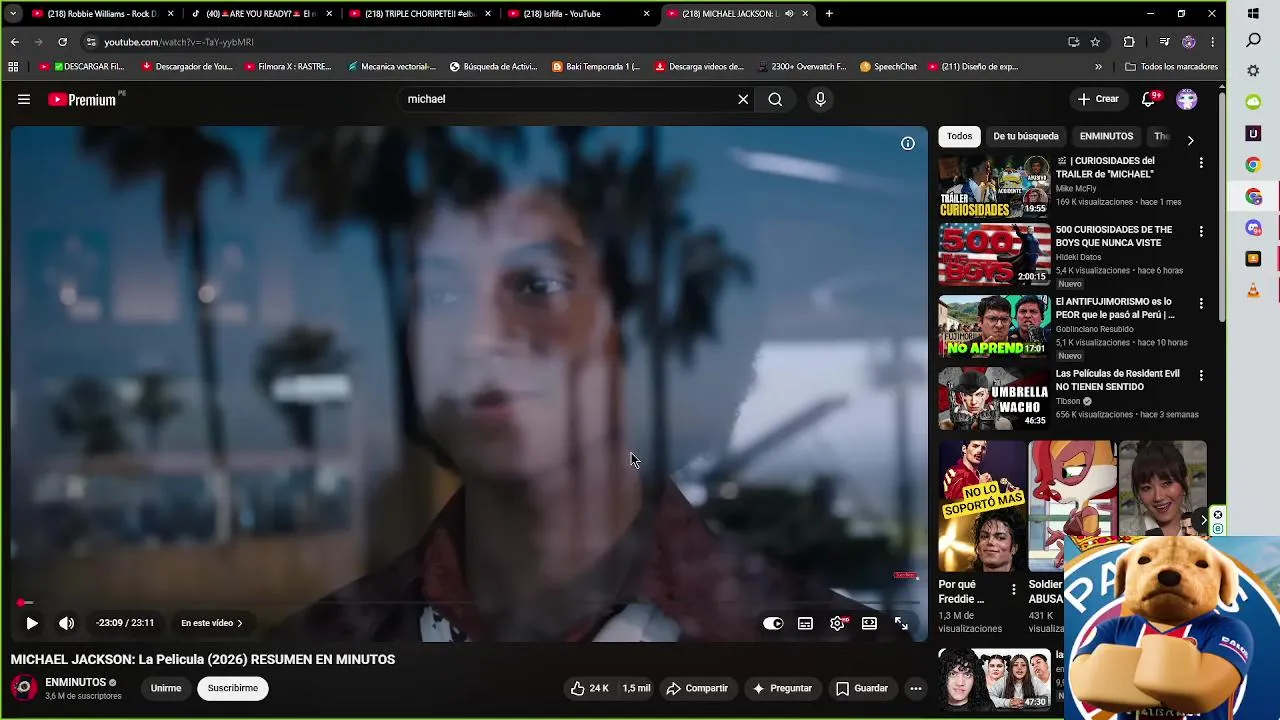Open options for Resident Evil video
The height and width of the screenshot is (720, 1280).
tap(1201, 375)
